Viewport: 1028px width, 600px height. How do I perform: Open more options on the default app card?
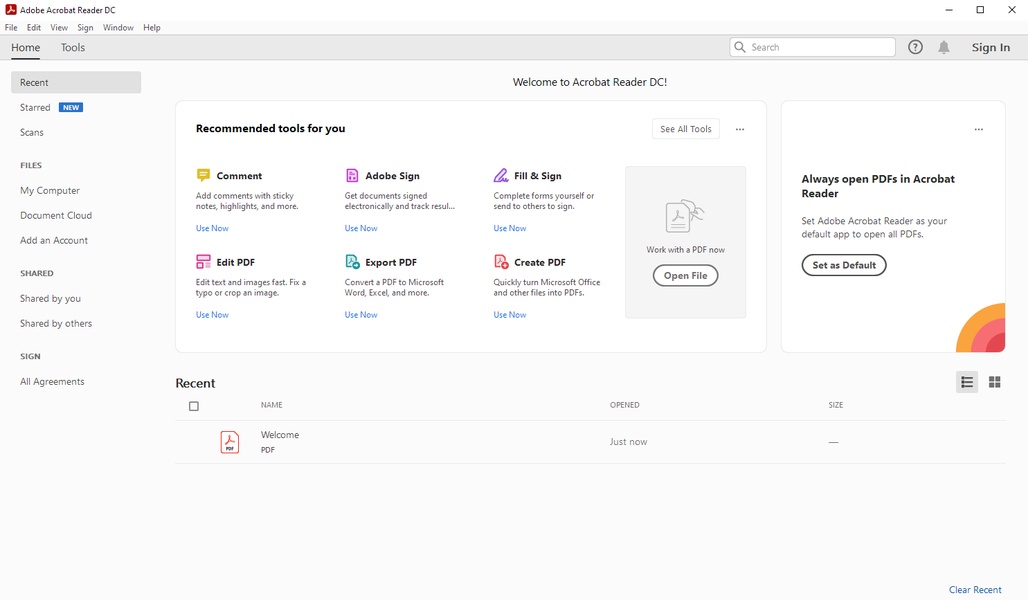[978, 129]
